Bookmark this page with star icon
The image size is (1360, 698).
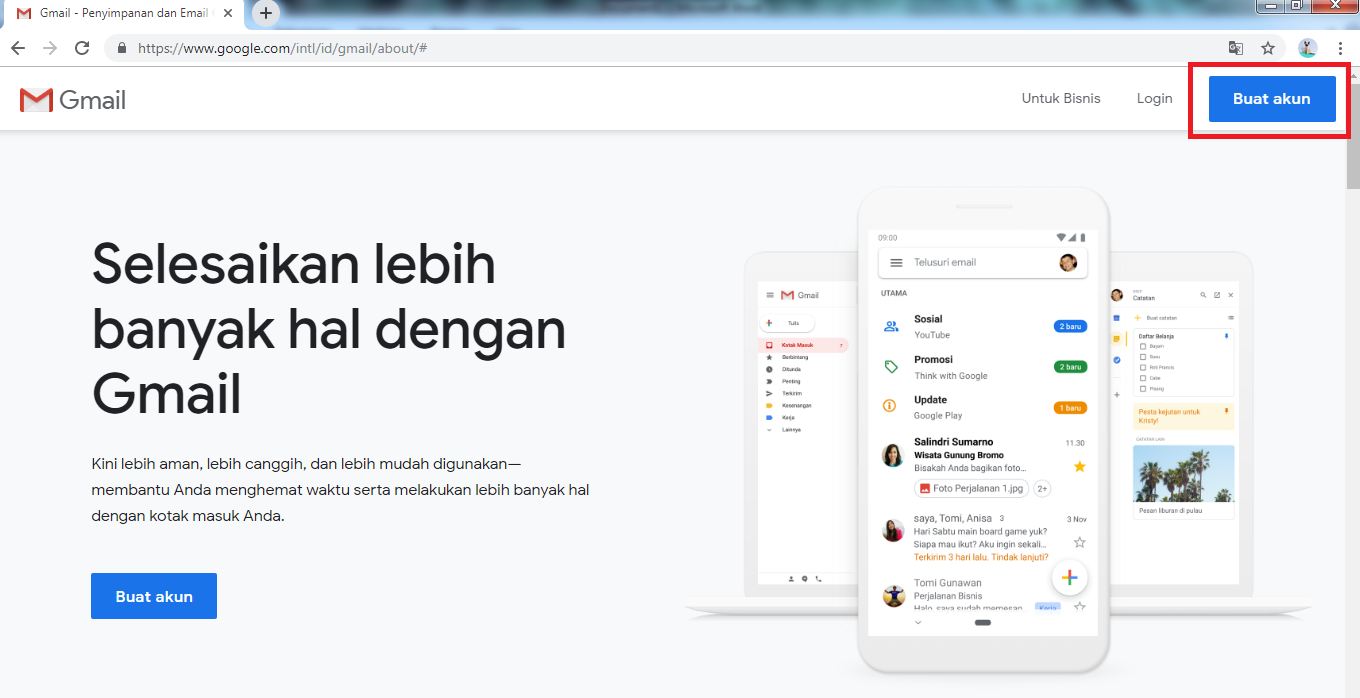[x=1268, y=48]
